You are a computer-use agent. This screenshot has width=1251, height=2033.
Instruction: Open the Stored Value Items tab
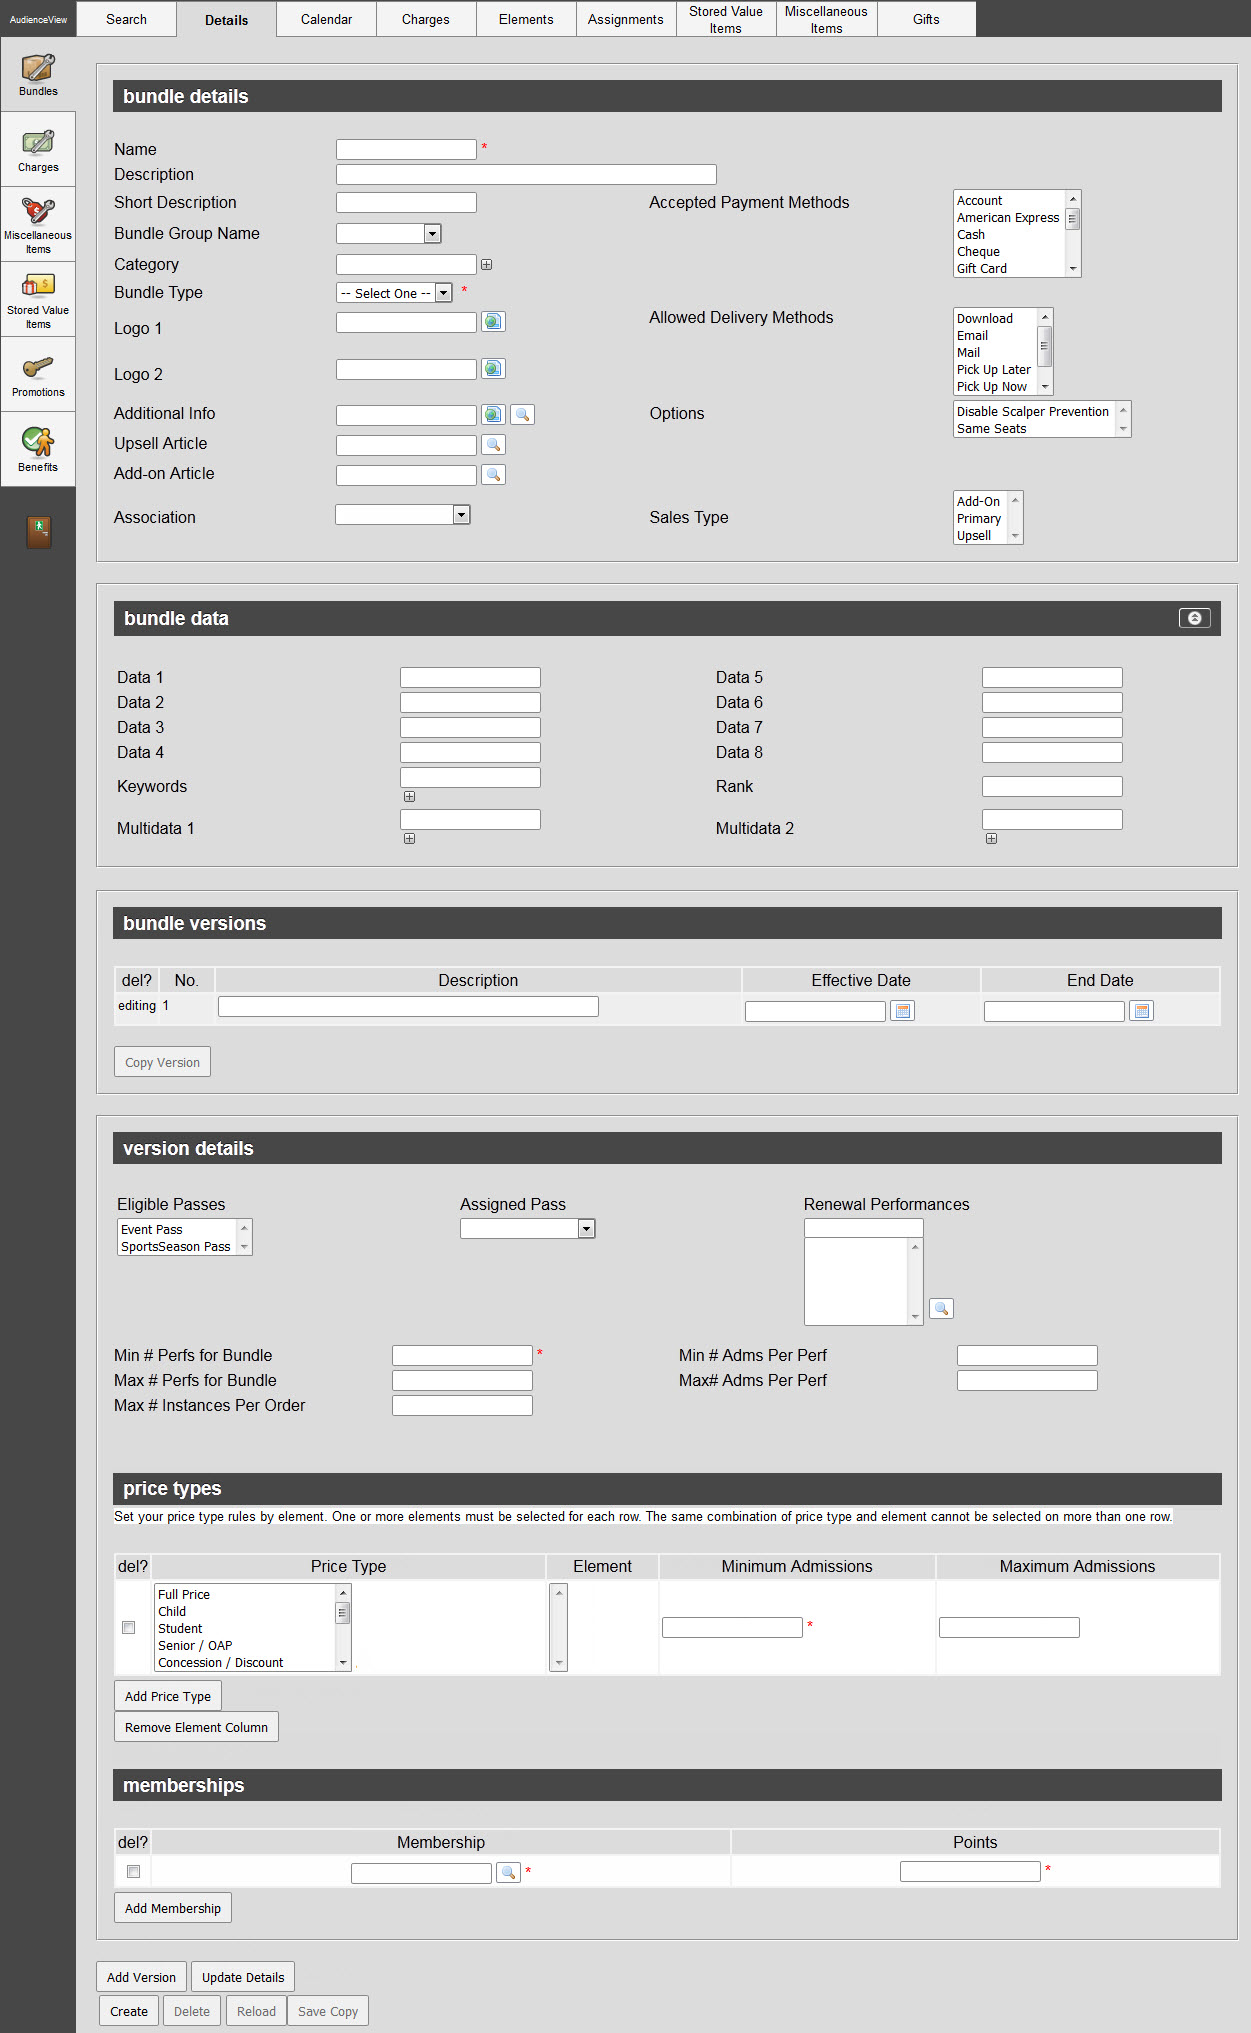(726, 19)
